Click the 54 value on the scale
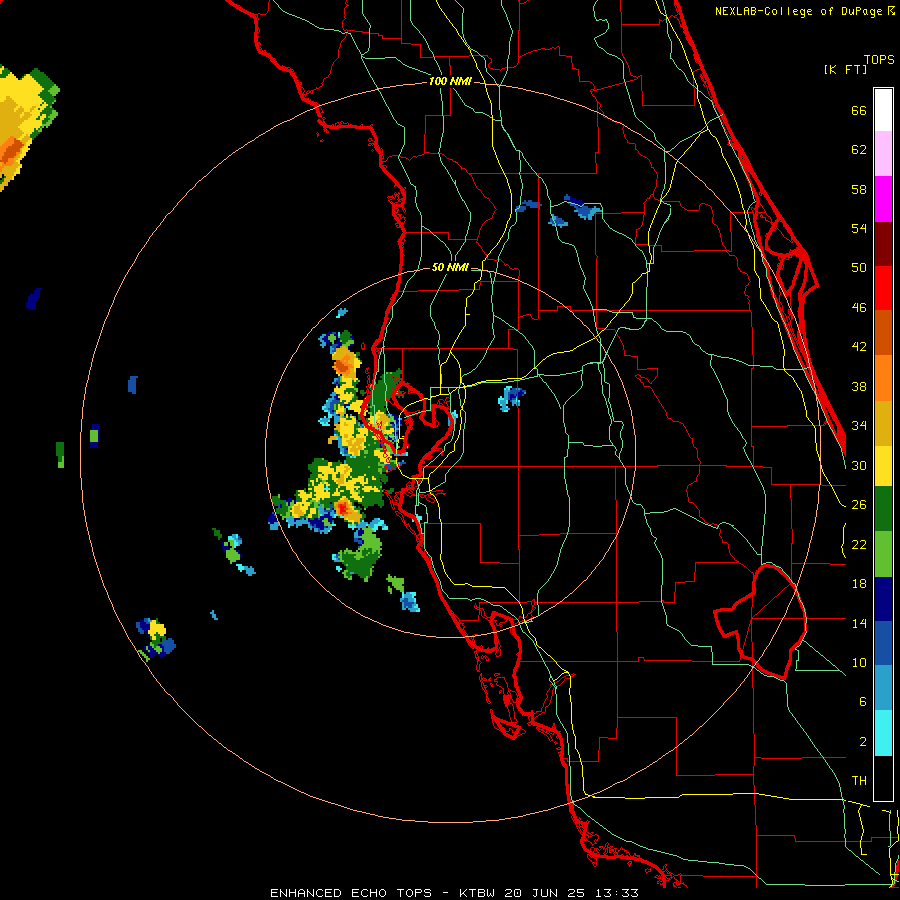Screen dimensions: 900x900 [x=859, y=228]
